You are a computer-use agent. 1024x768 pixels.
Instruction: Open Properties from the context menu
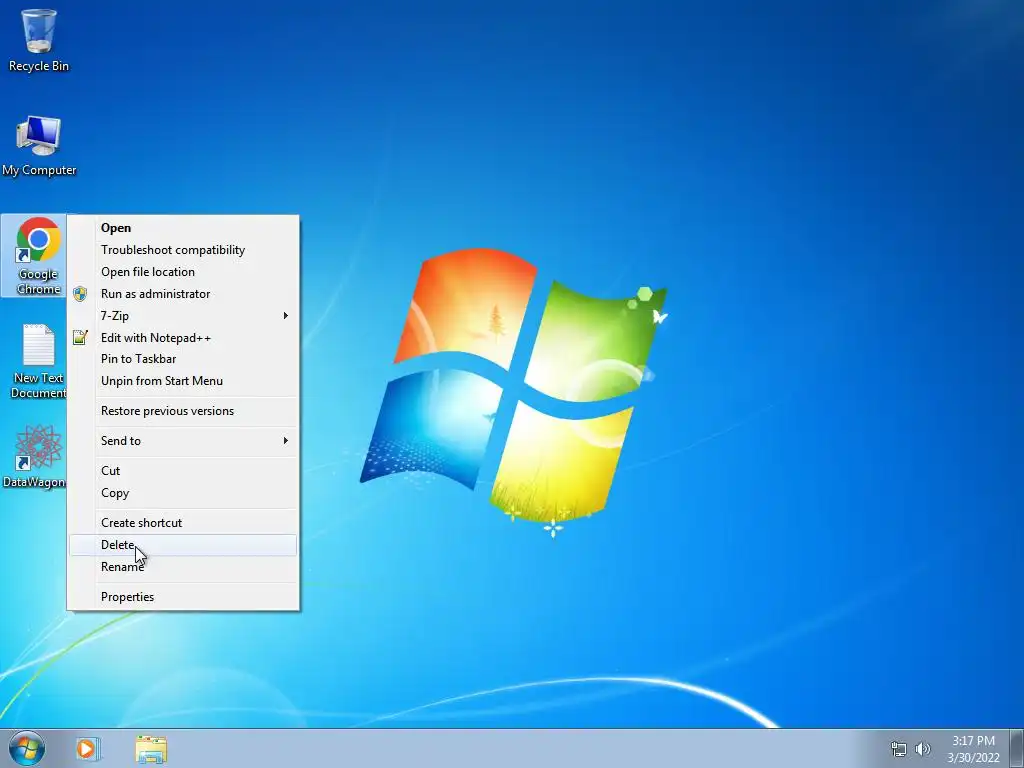(183, 597)
